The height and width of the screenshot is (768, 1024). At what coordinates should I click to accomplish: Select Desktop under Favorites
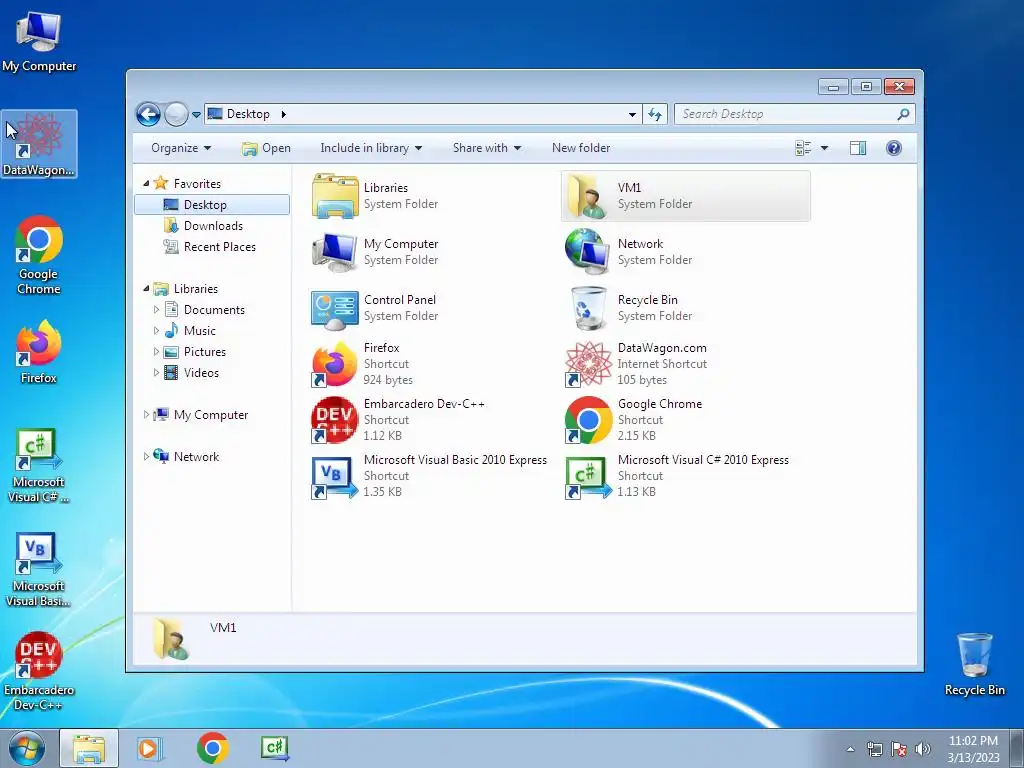(x=212, y=204)
